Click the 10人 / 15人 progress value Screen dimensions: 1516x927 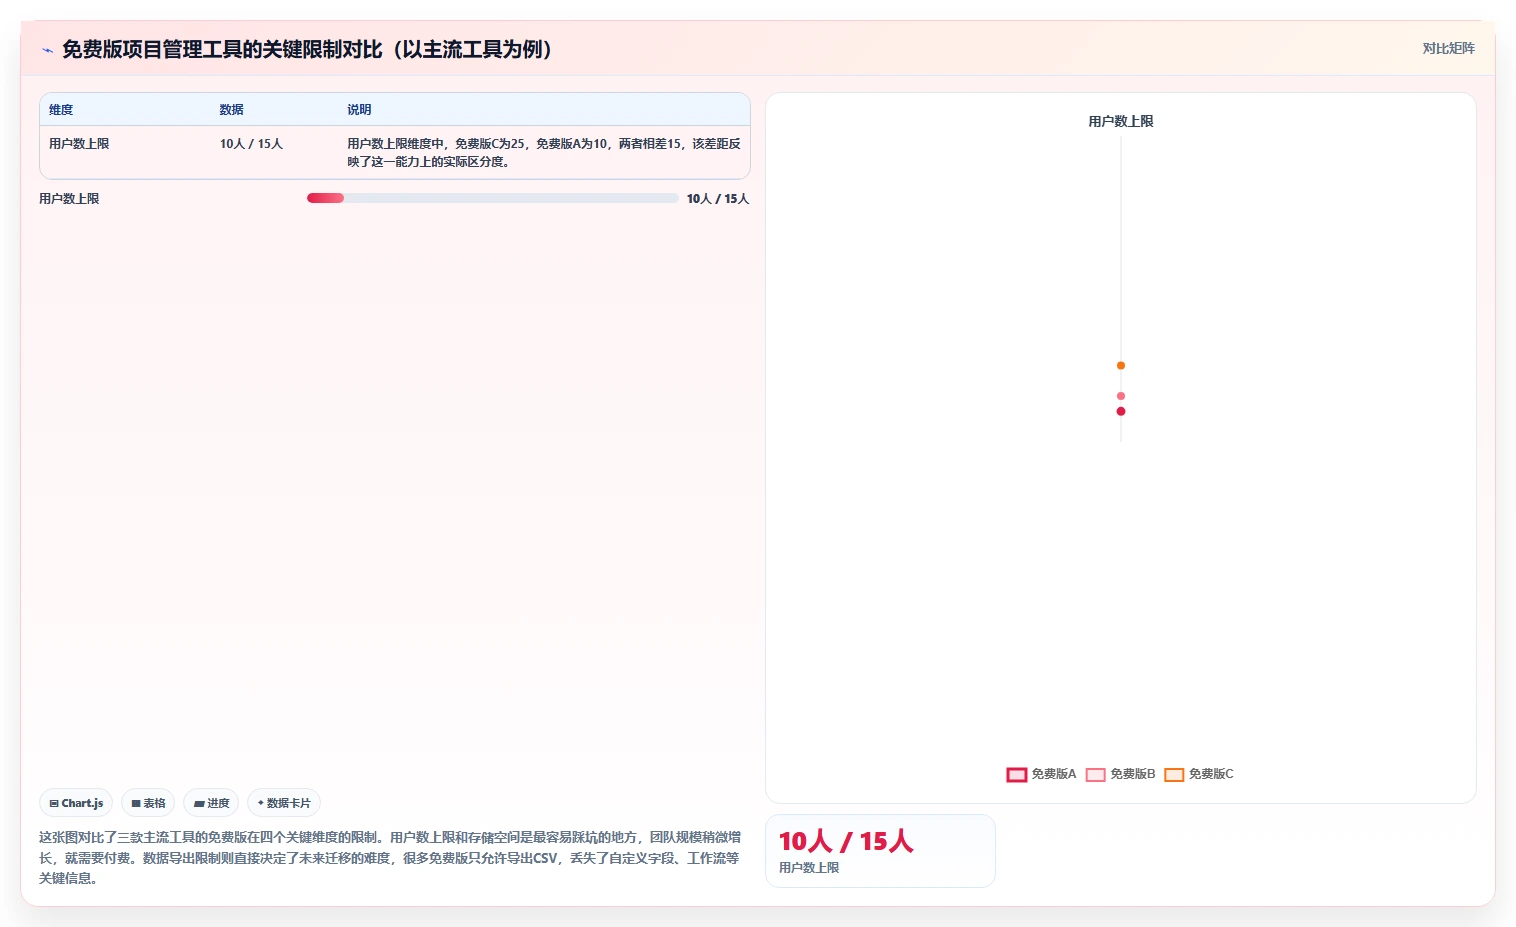(718, 199)
